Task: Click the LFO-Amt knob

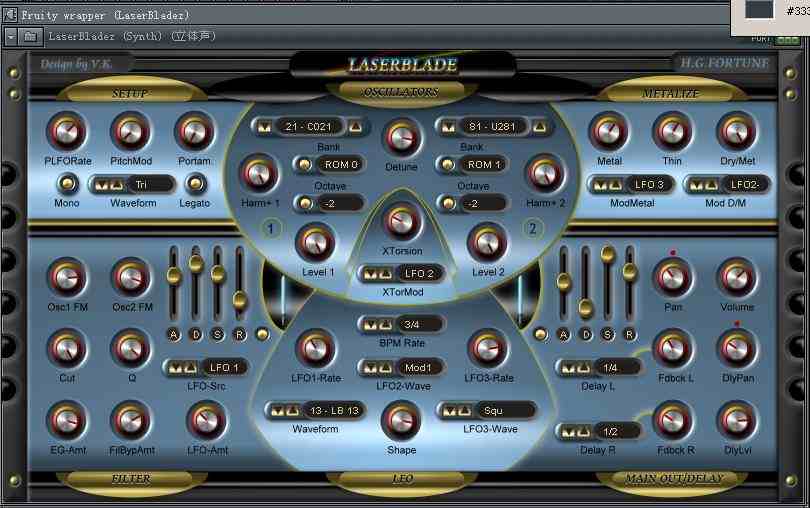Action: (x=207, y=421)
